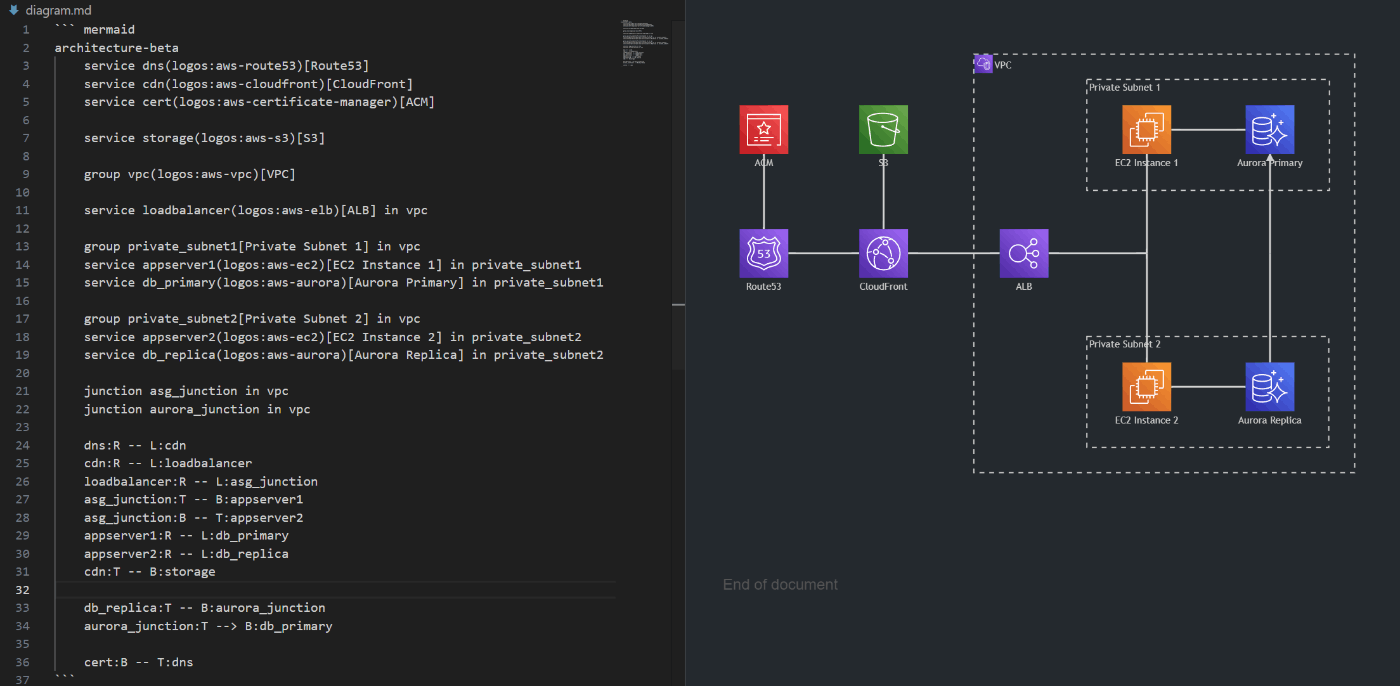Click the EC2 Instance 2 icon
The width and height of the screenshot is (1400, 686).
point(1147,387)
